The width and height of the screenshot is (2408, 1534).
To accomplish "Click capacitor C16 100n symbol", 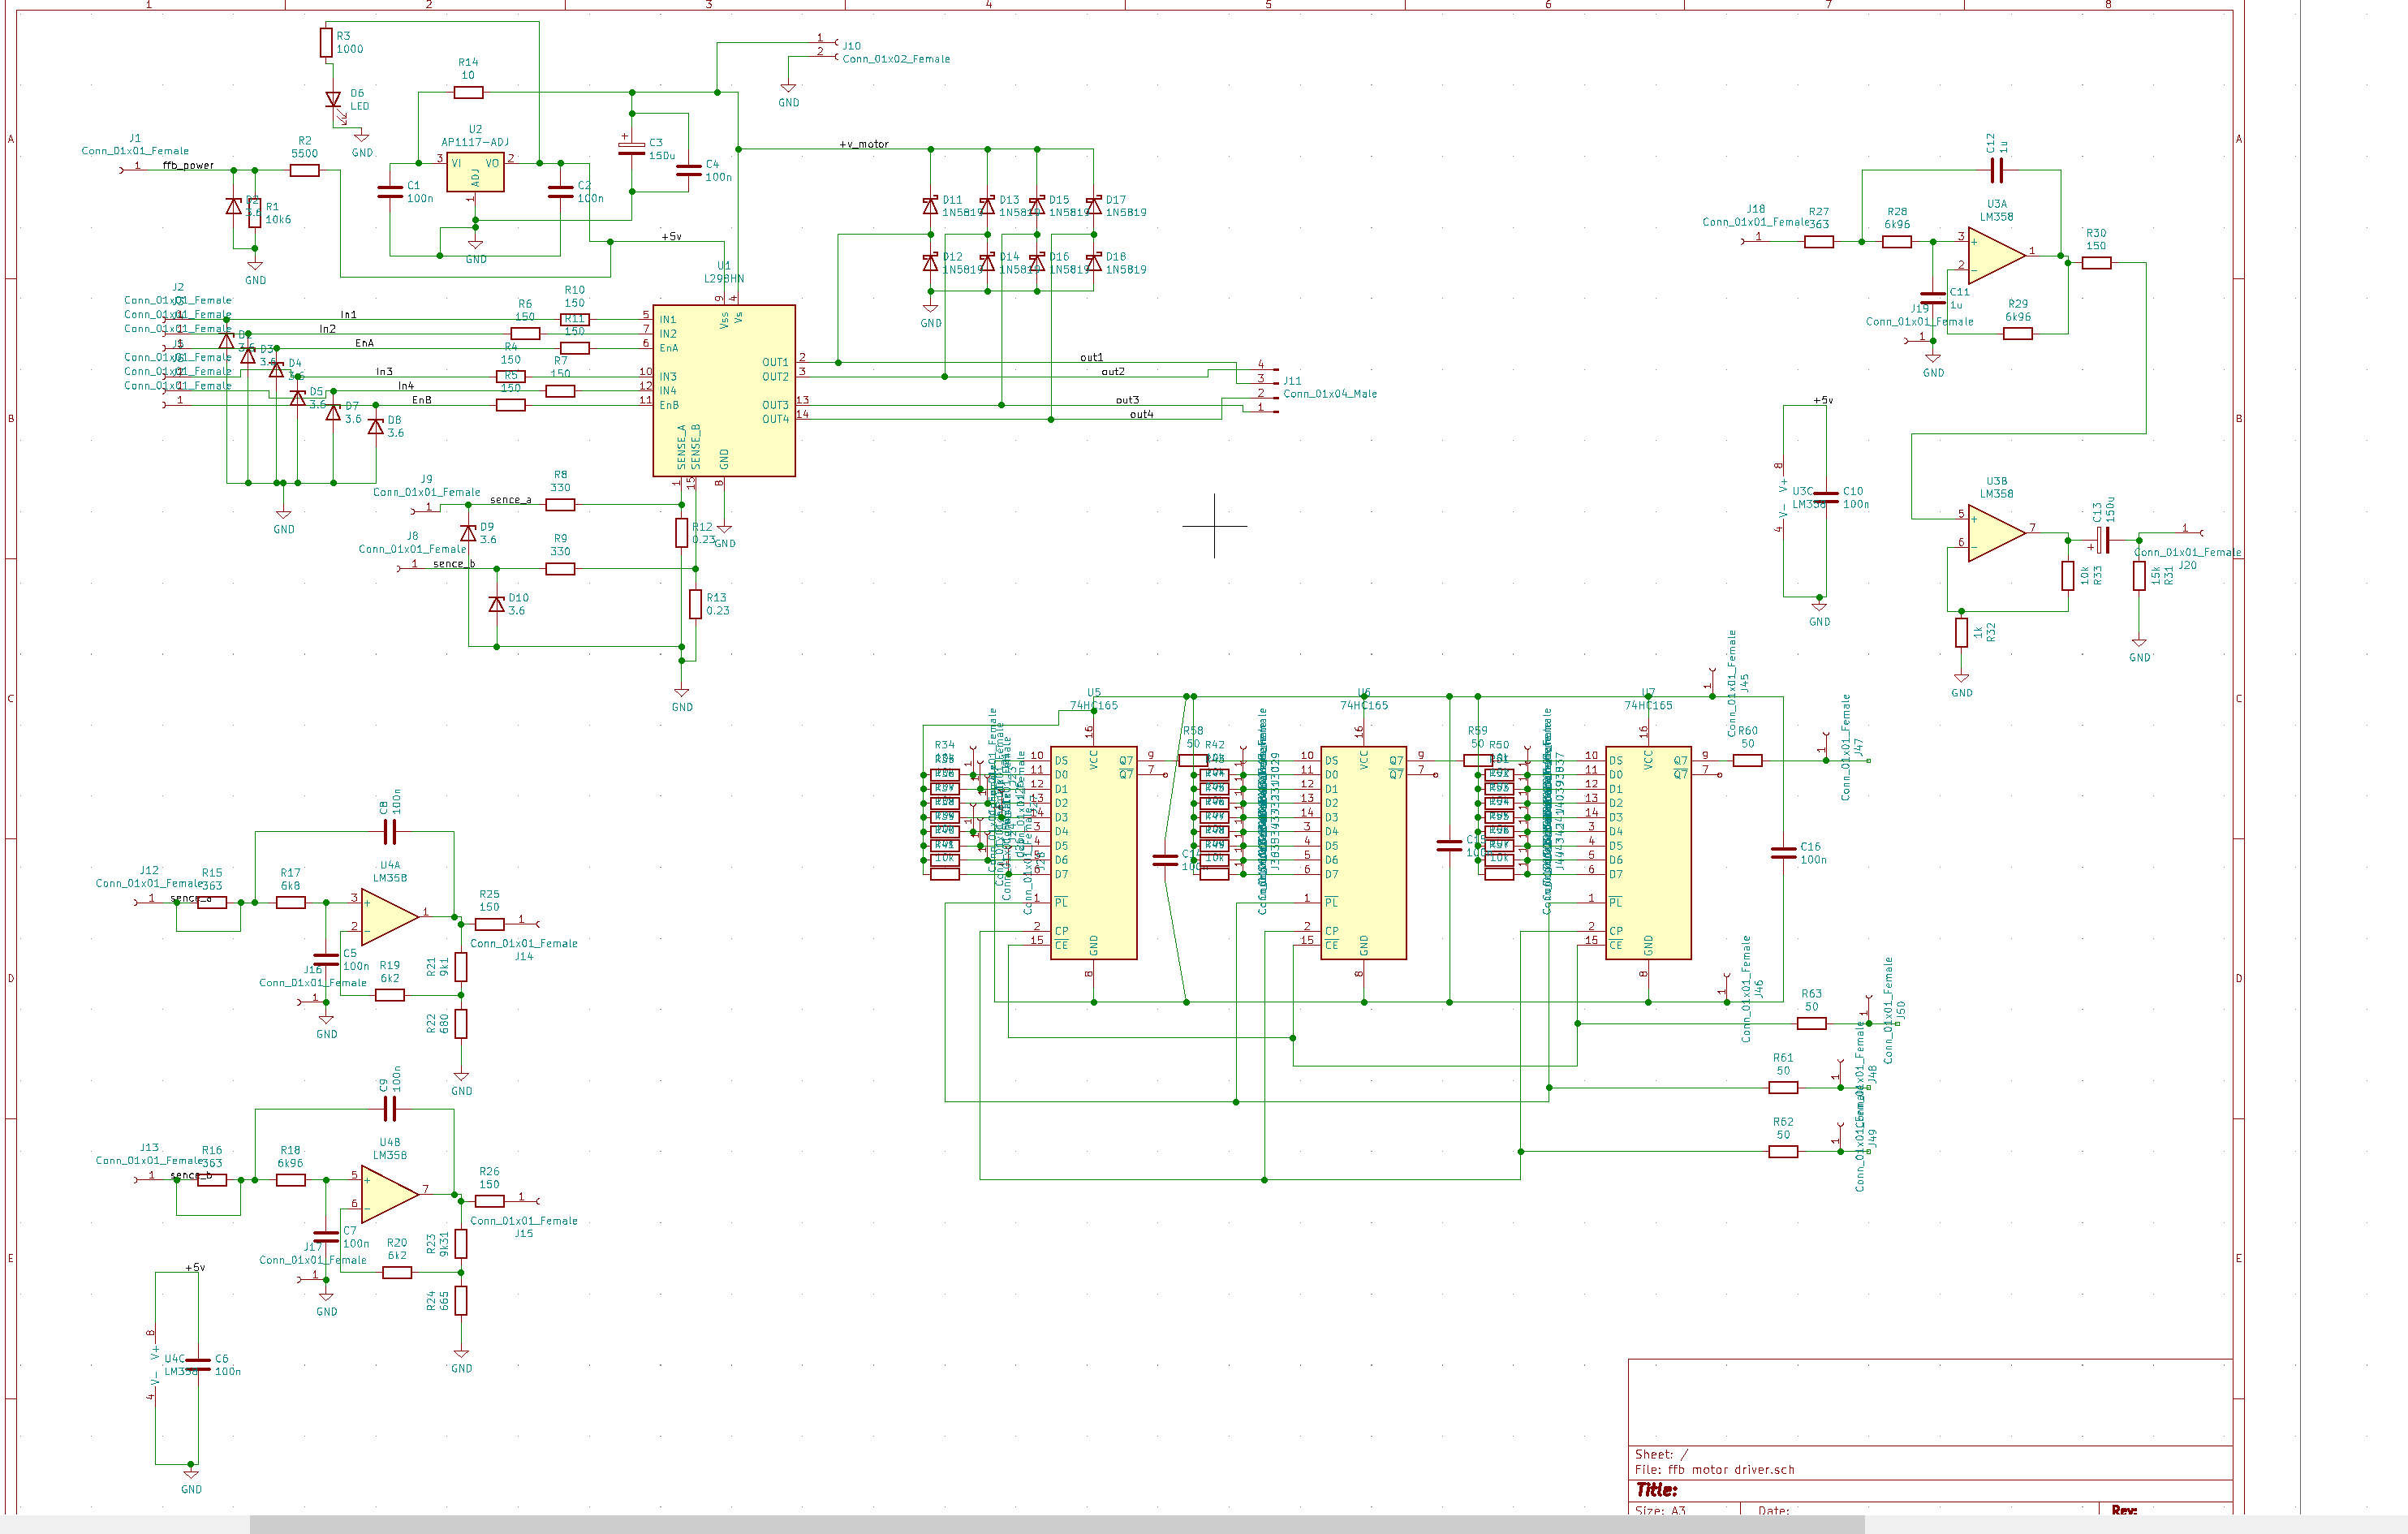I will [1783, 853].
